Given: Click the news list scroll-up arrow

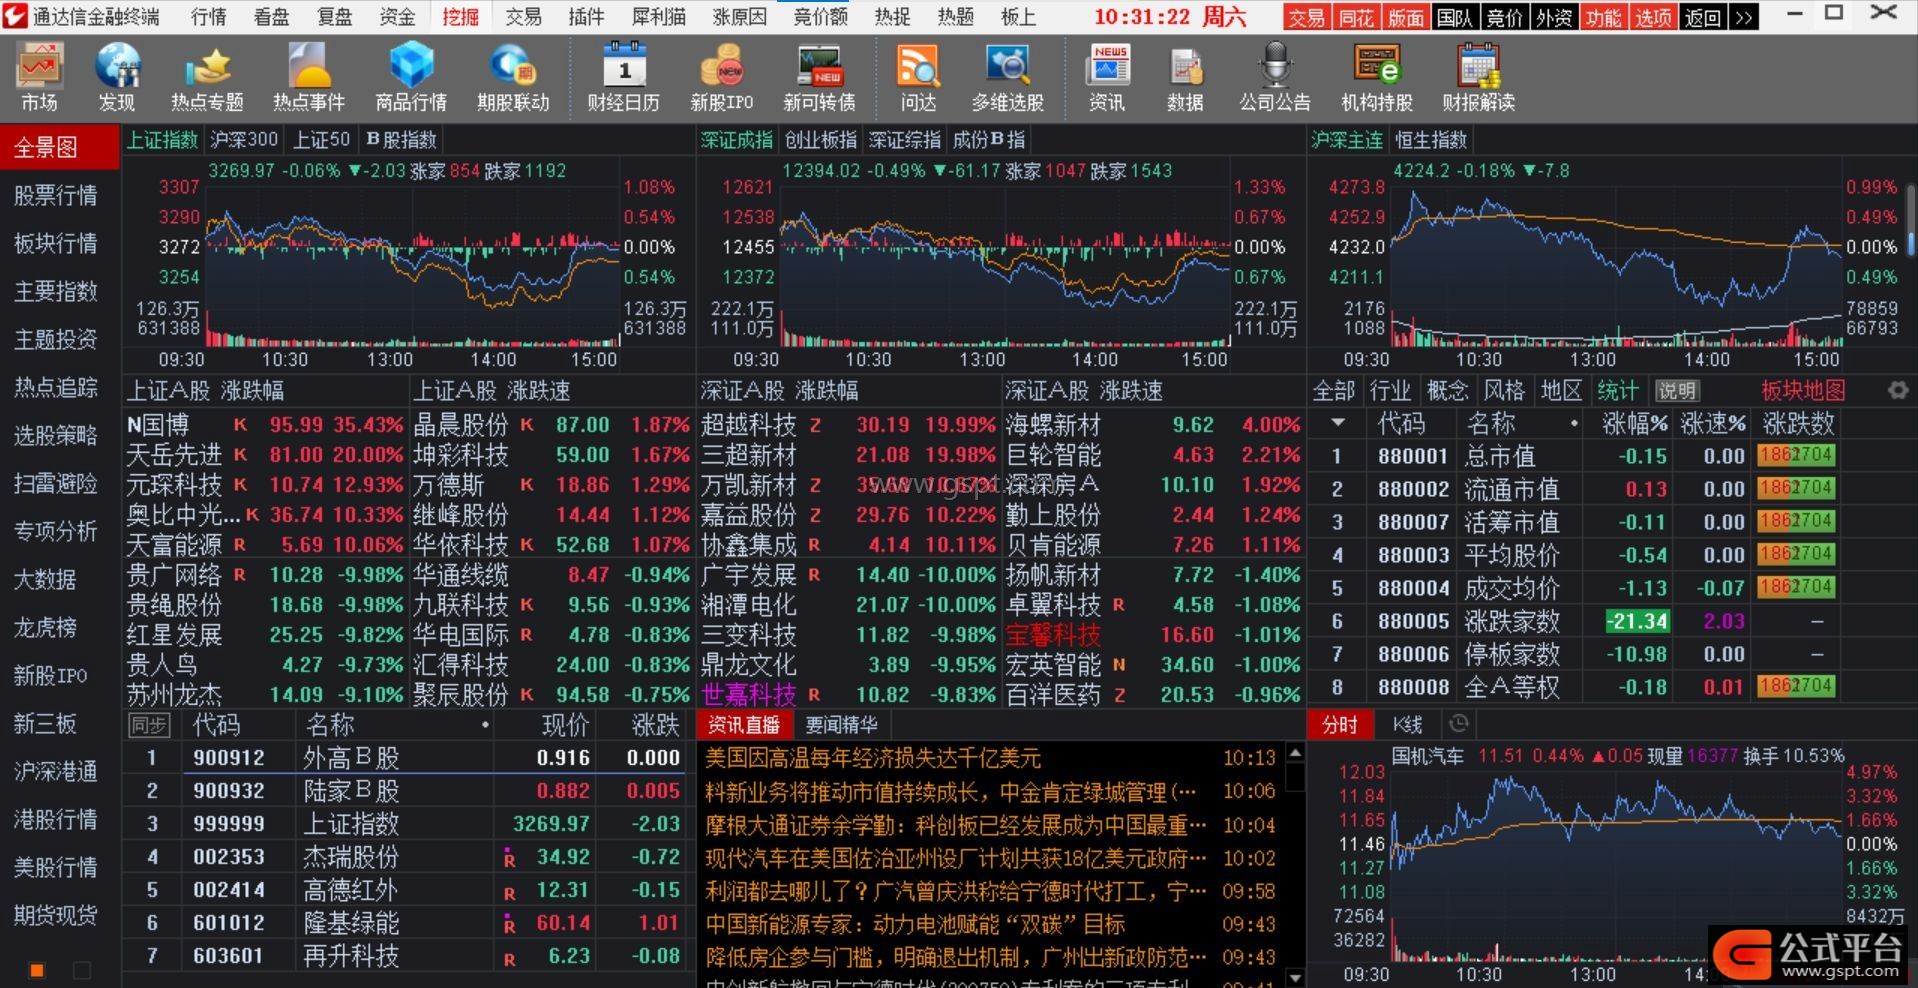Looking at the screenshot, I should click(1295, 752).
